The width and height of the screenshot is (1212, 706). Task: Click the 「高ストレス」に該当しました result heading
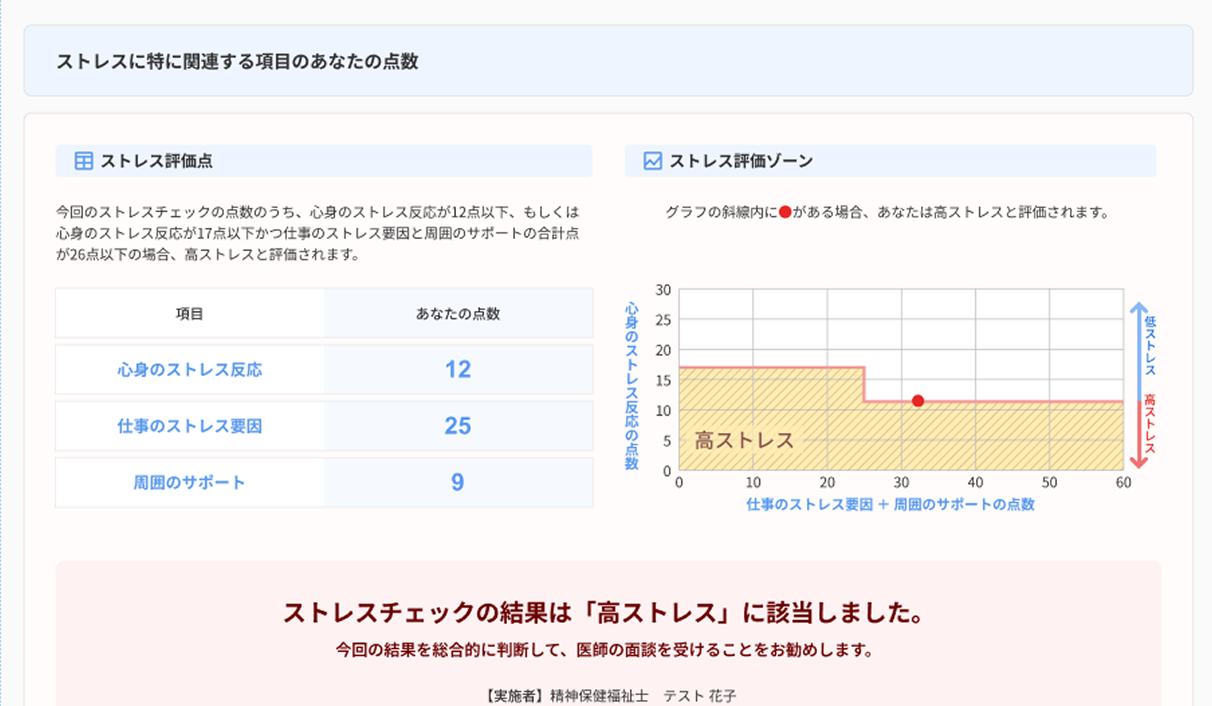(x=603, y=613)
